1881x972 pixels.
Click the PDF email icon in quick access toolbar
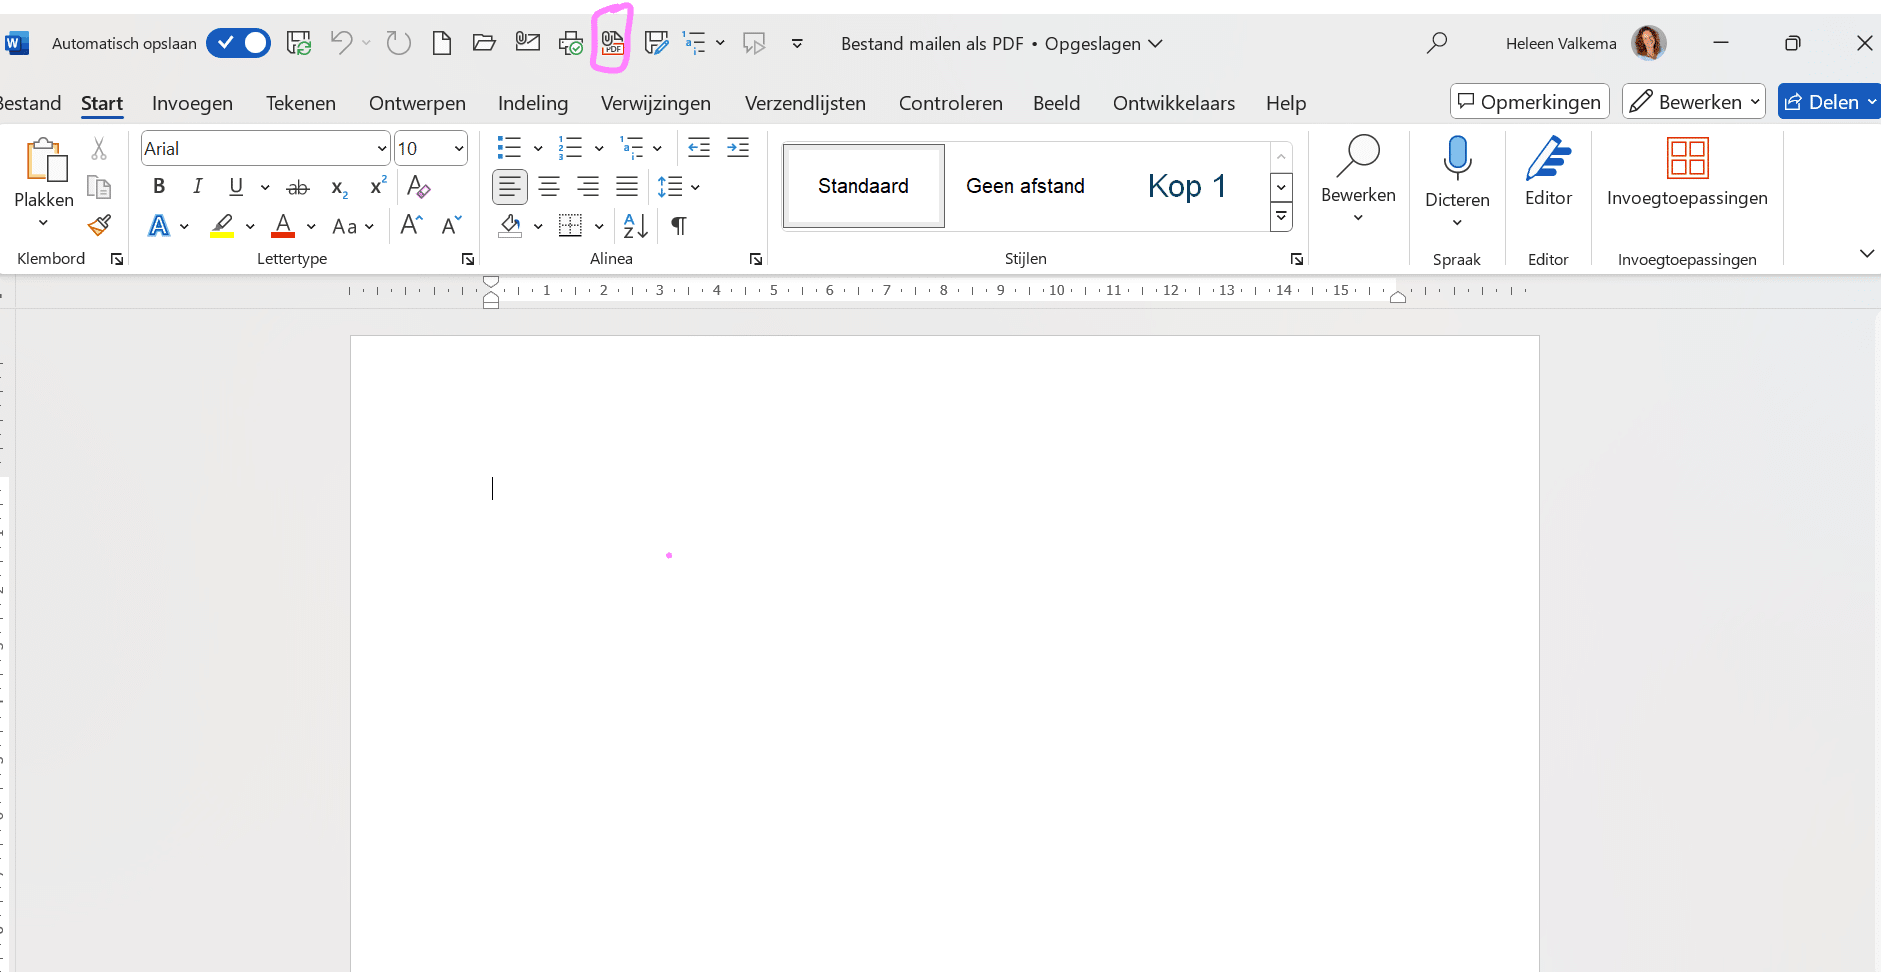point(612,43)
